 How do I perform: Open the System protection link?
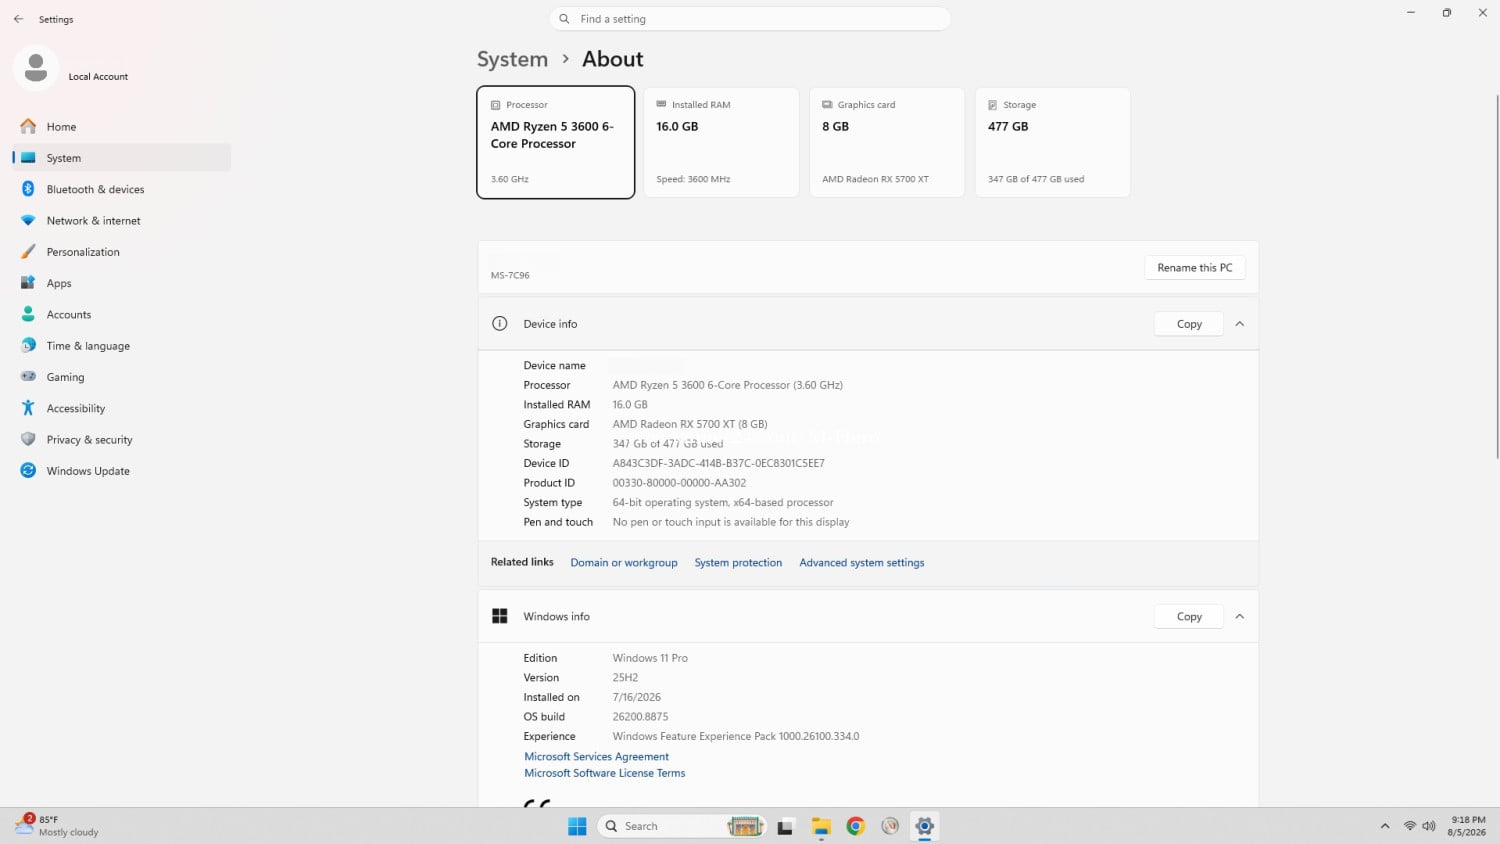(739, 563)
